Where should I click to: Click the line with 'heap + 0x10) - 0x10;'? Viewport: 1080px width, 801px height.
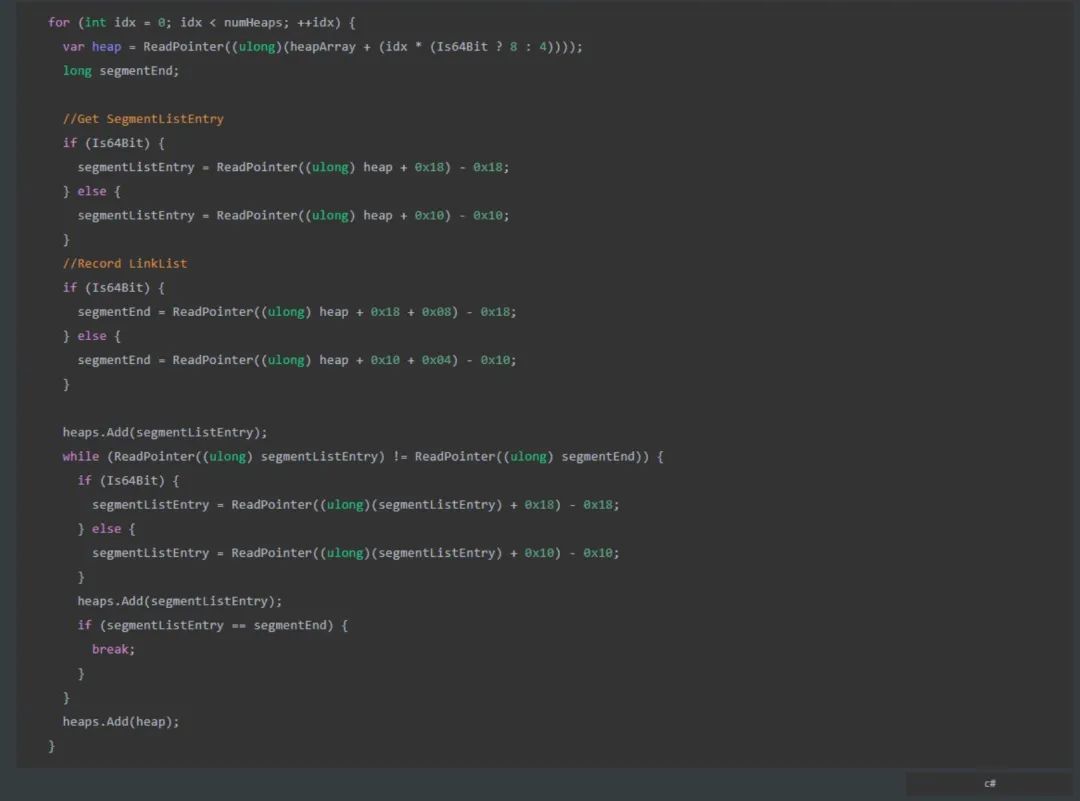(293, 216)
